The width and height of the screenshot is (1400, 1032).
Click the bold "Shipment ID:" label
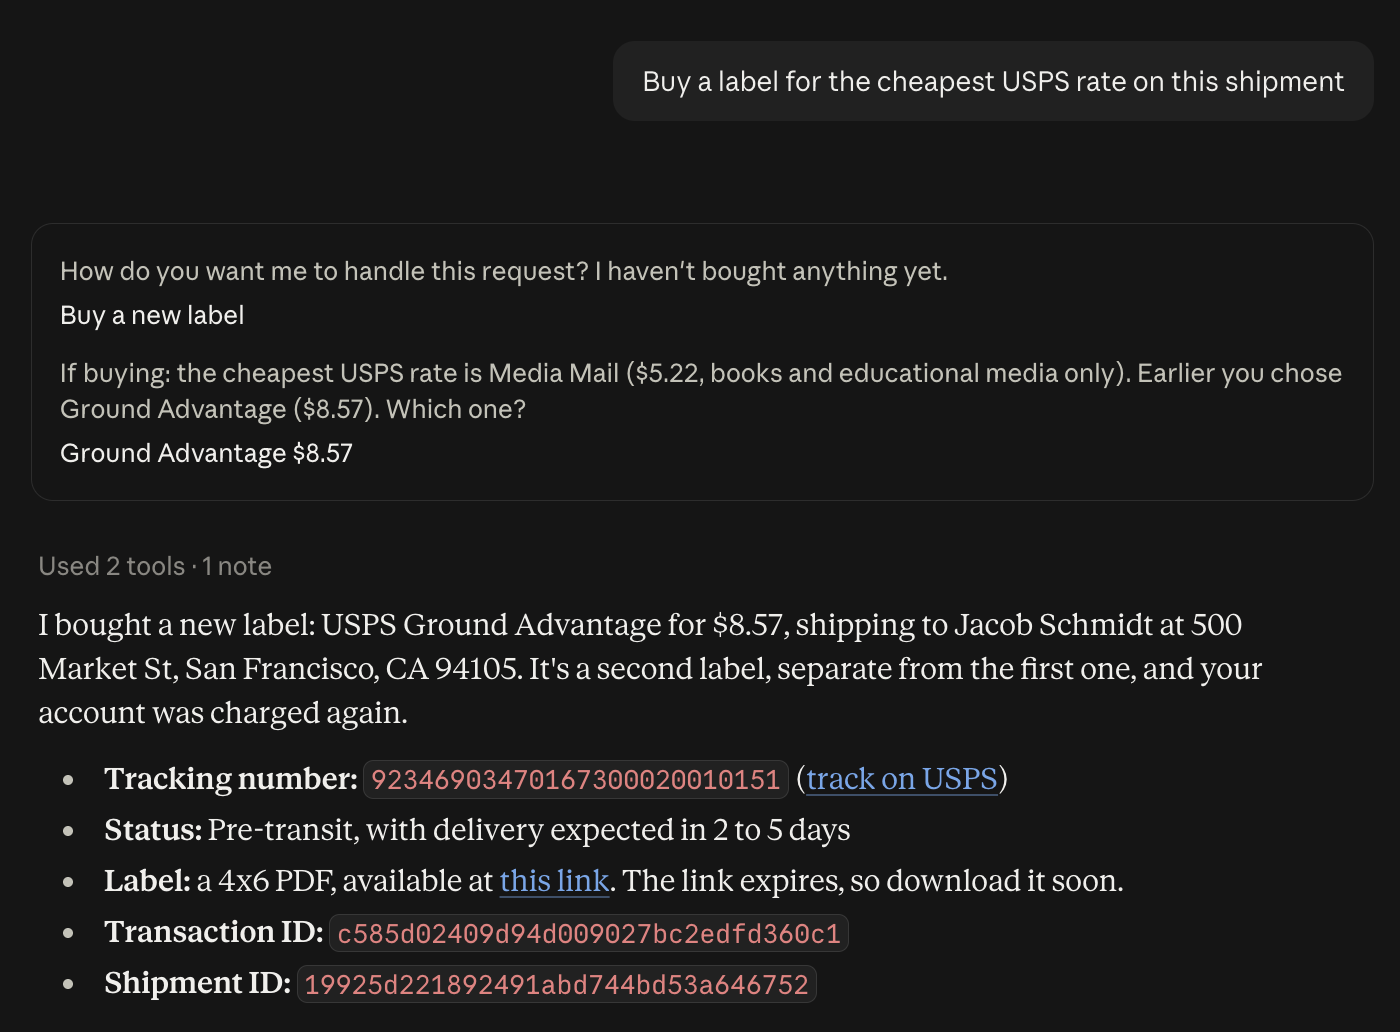coord(198,983)
